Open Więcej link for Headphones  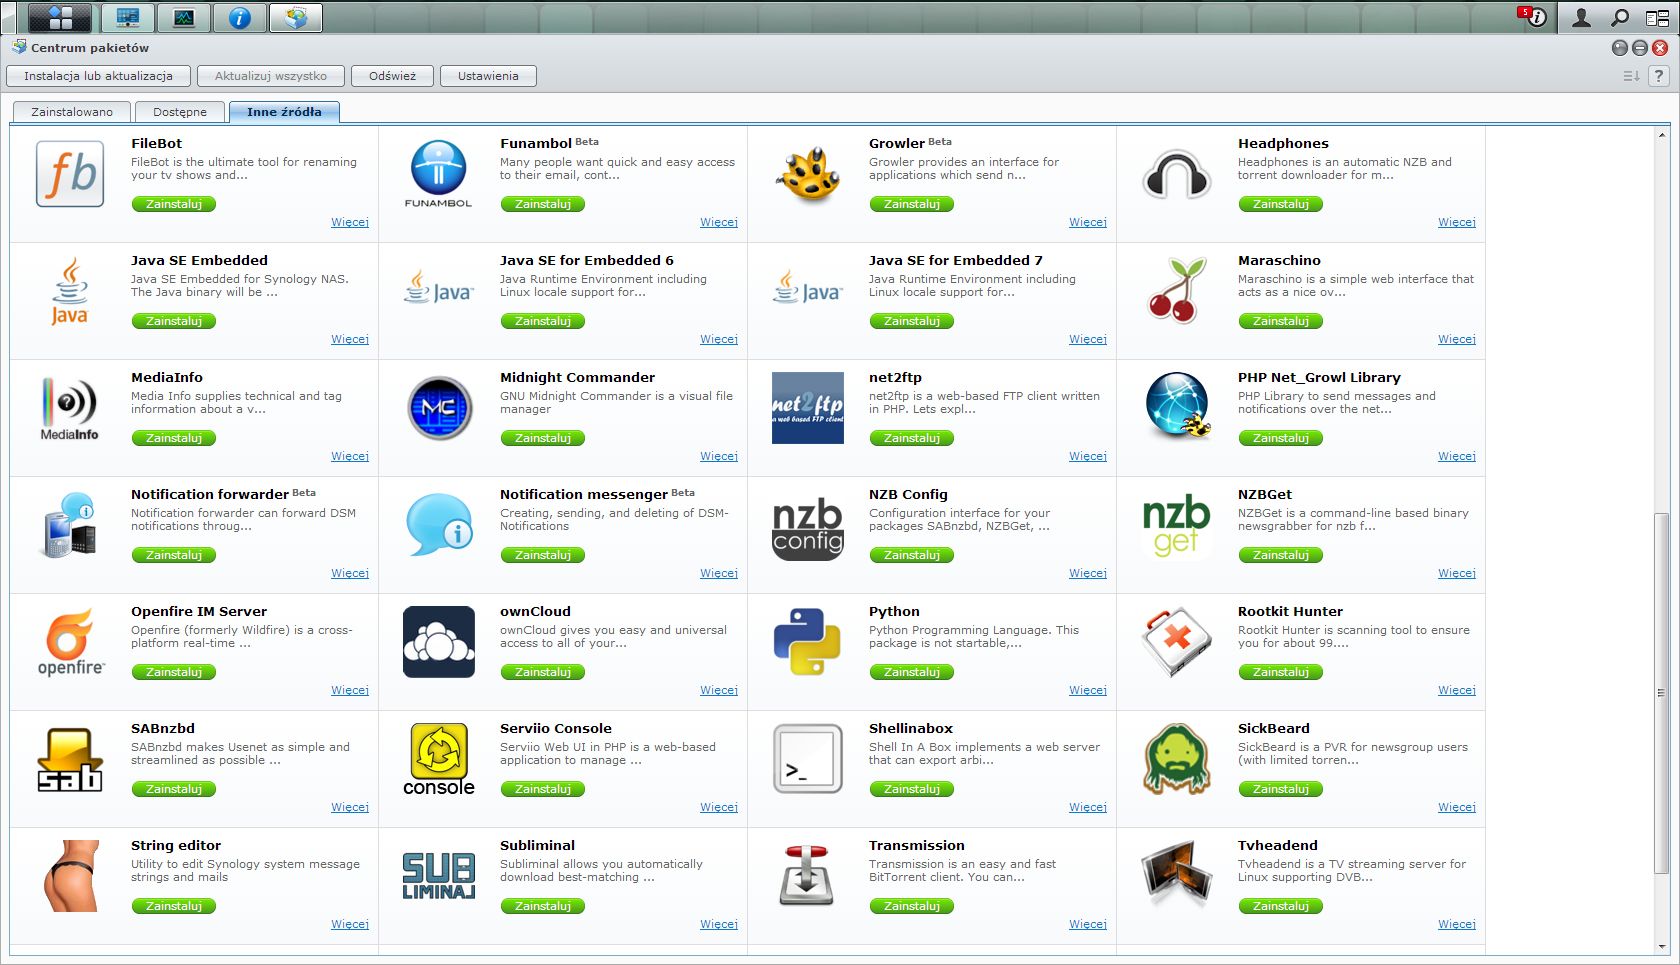pos(1457,222)
